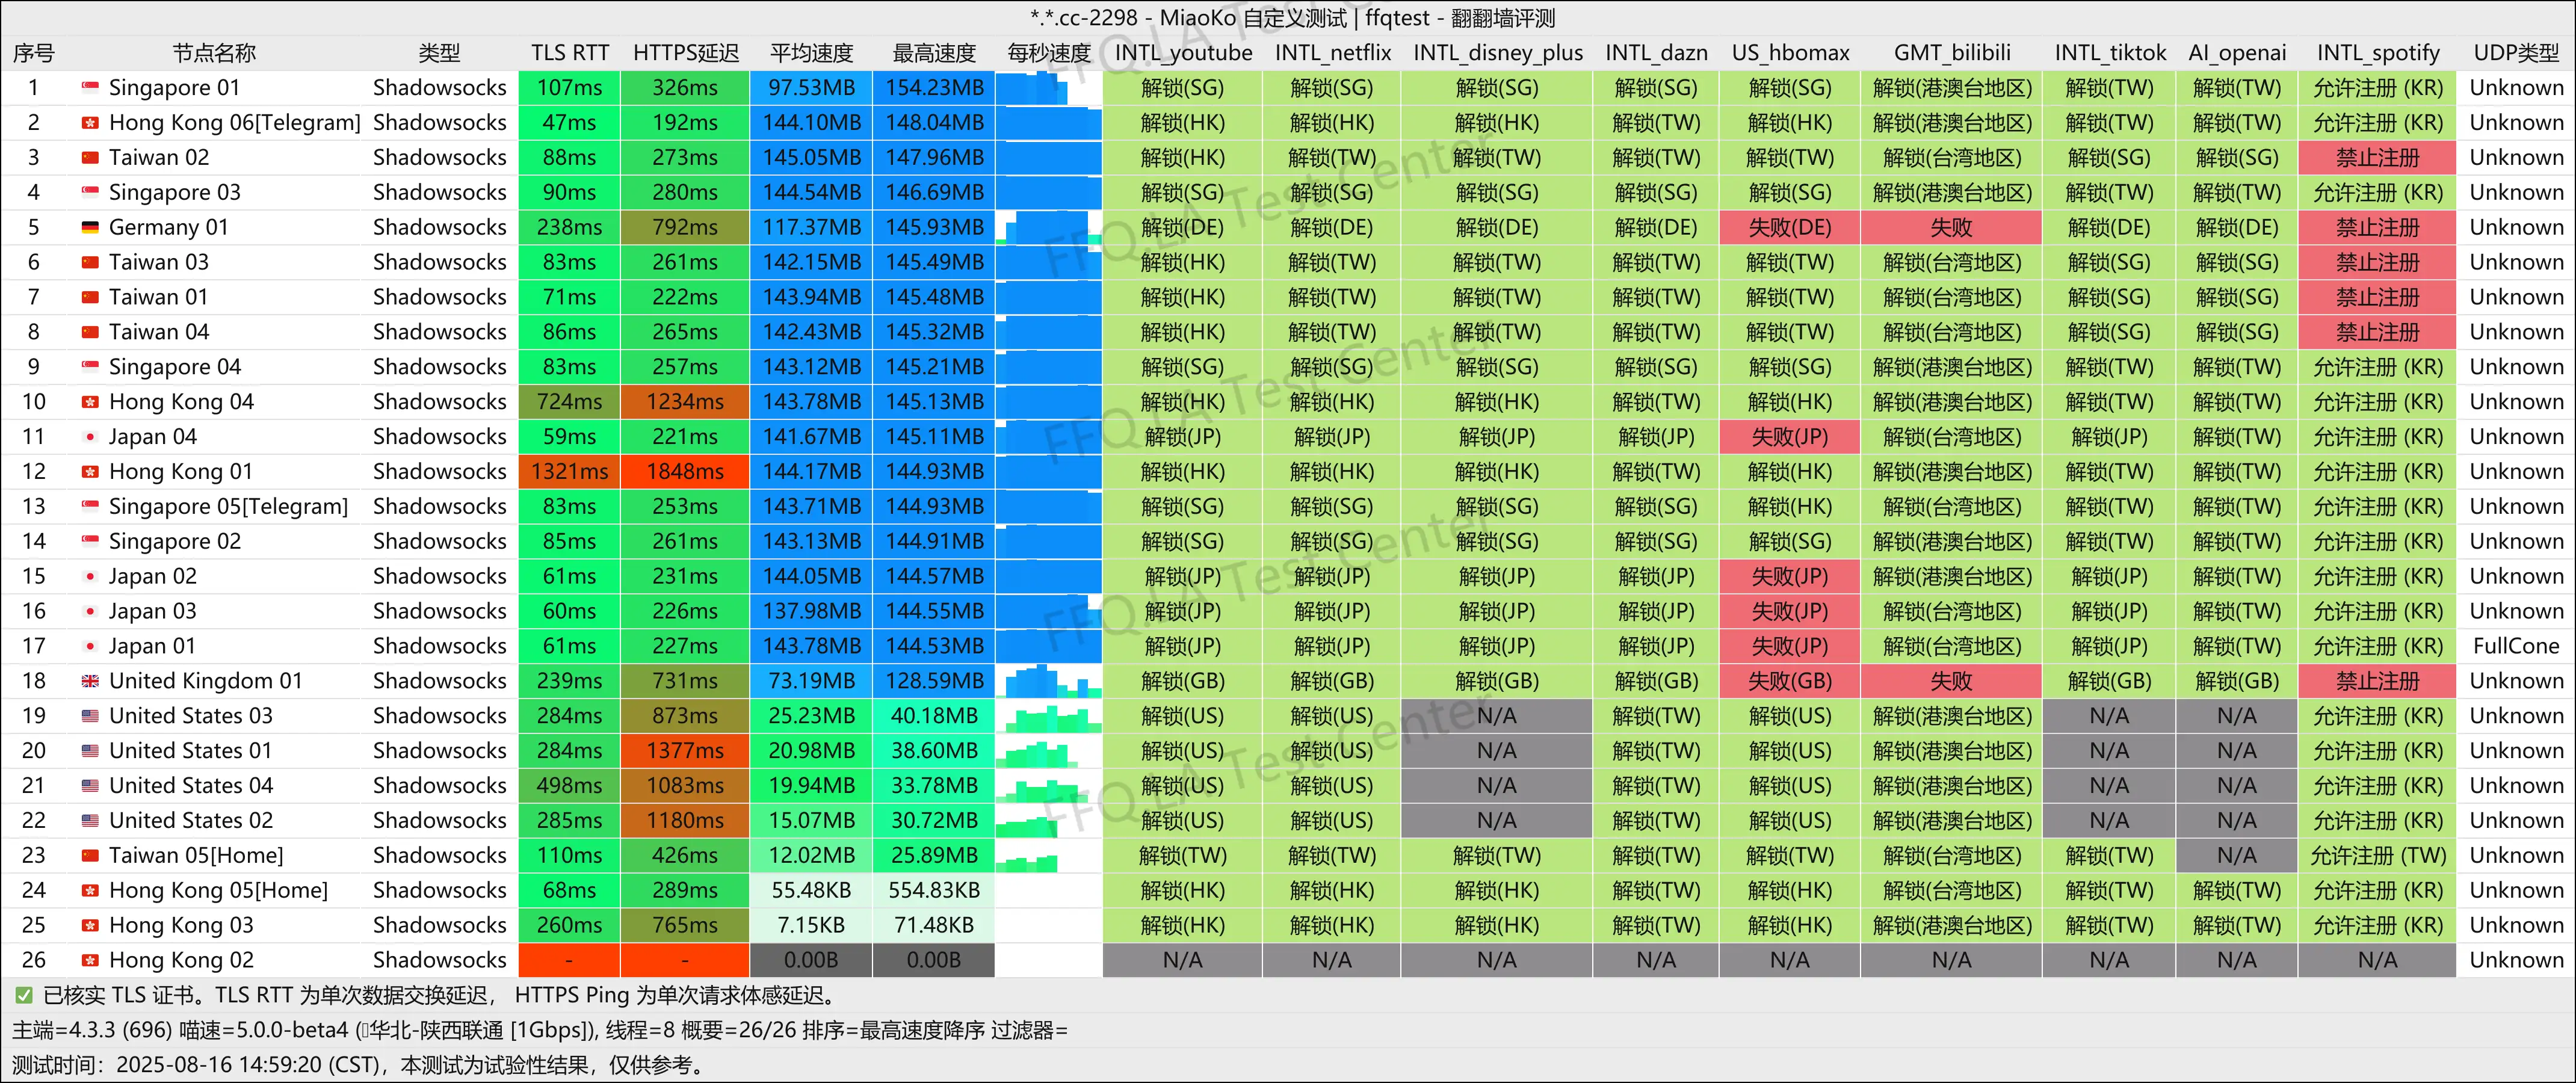Viewport: 2576px width, 1083px height.
Task: Click the 554.83KB max speed cell
Action: coord(934,890)
